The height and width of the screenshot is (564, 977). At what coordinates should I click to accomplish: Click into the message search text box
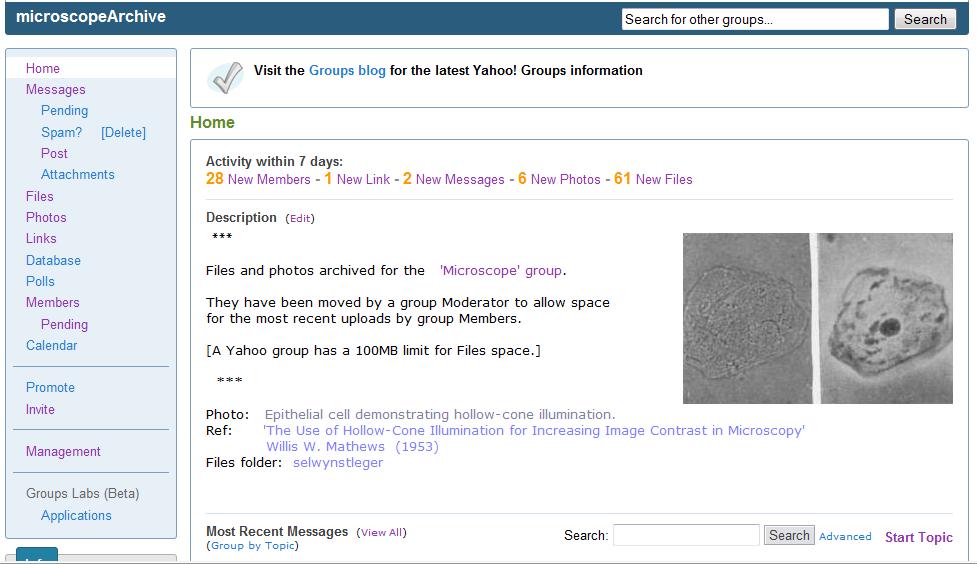[x=686, y=535]
